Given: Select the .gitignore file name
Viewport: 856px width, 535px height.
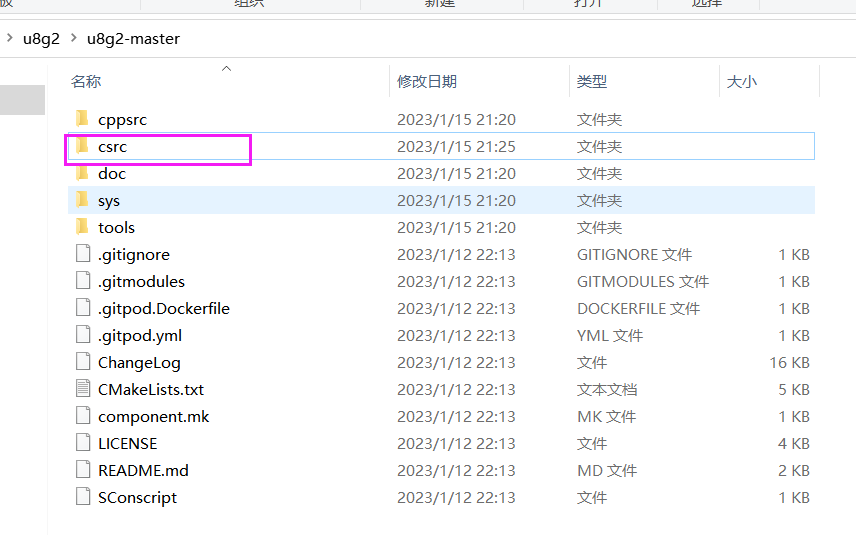Looking at the screenshot, I should click(x=134, y=255).
